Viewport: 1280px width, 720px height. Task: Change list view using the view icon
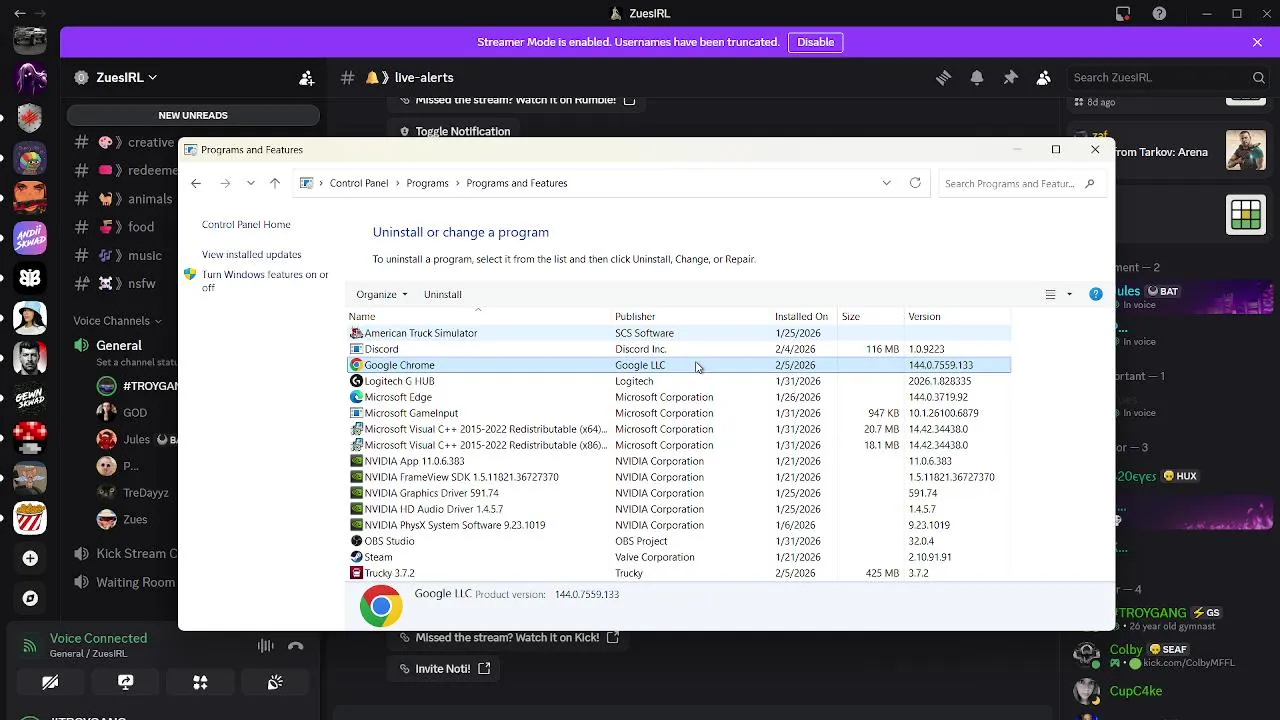point(1050,294)
